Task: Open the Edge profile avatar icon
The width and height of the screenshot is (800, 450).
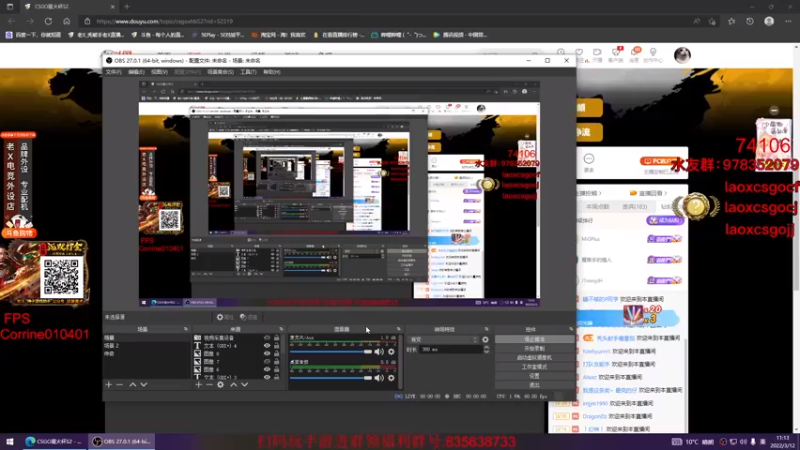Action: [x=769, y=21]
